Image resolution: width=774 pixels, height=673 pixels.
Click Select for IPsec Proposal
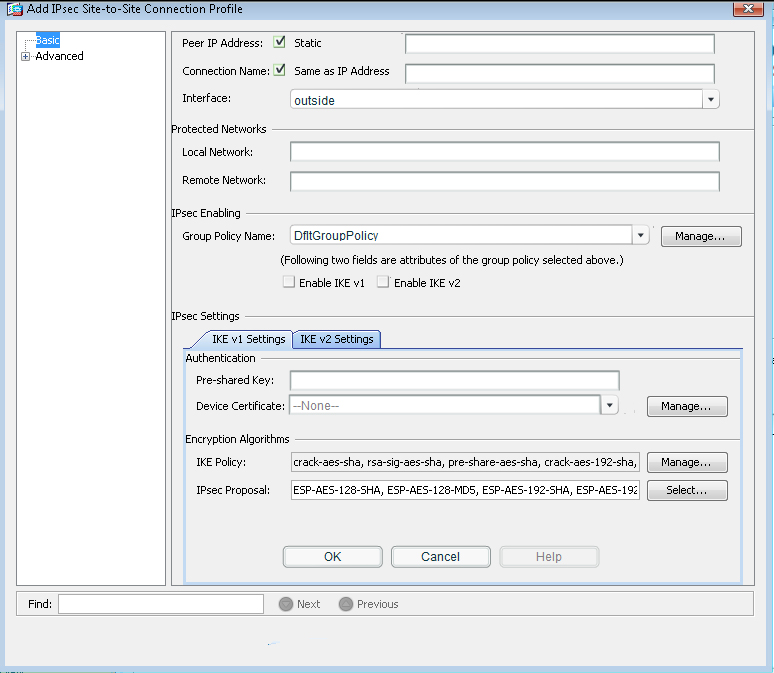click(686, 490)
